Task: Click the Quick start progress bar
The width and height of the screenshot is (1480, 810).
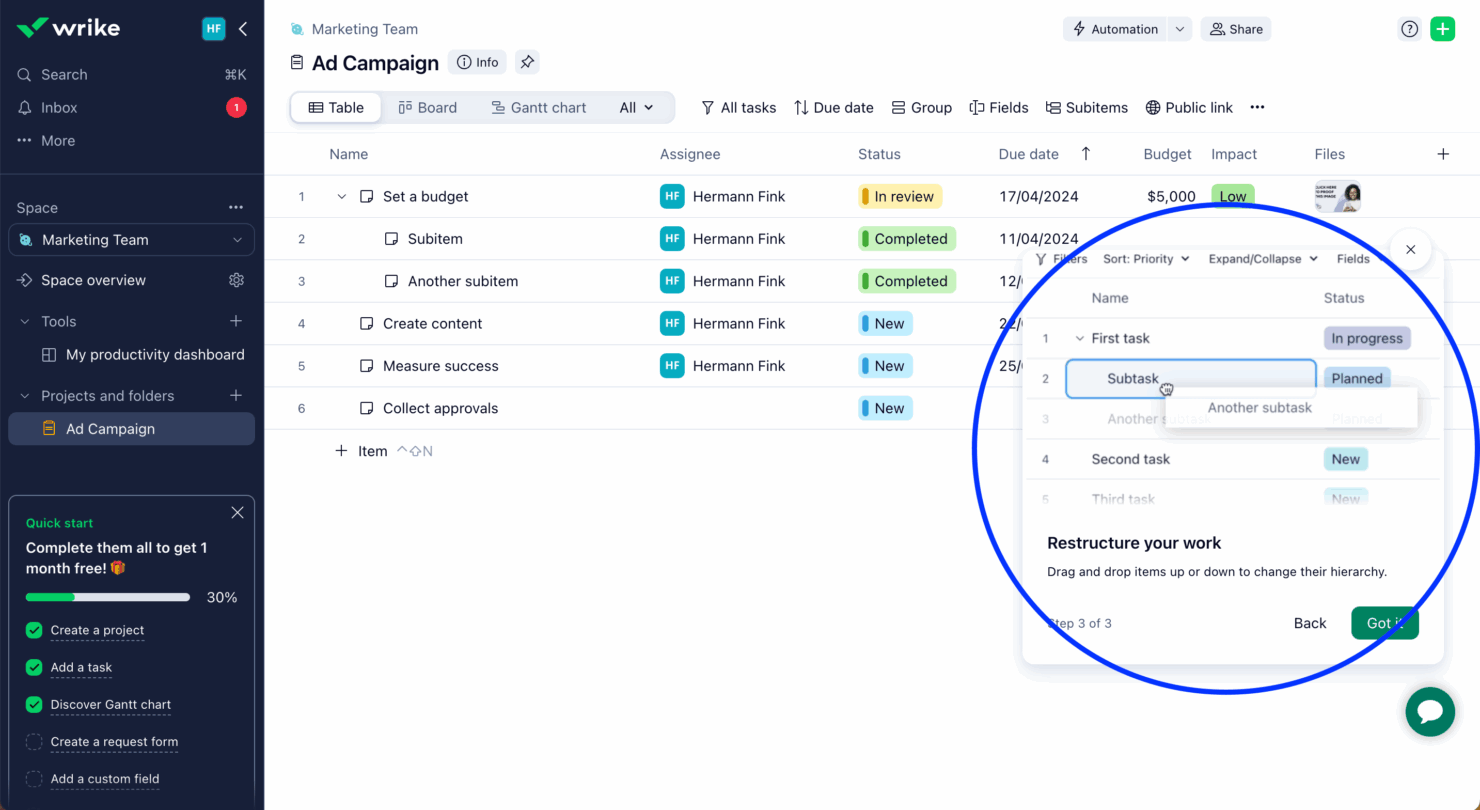Action: click(108, 597)
